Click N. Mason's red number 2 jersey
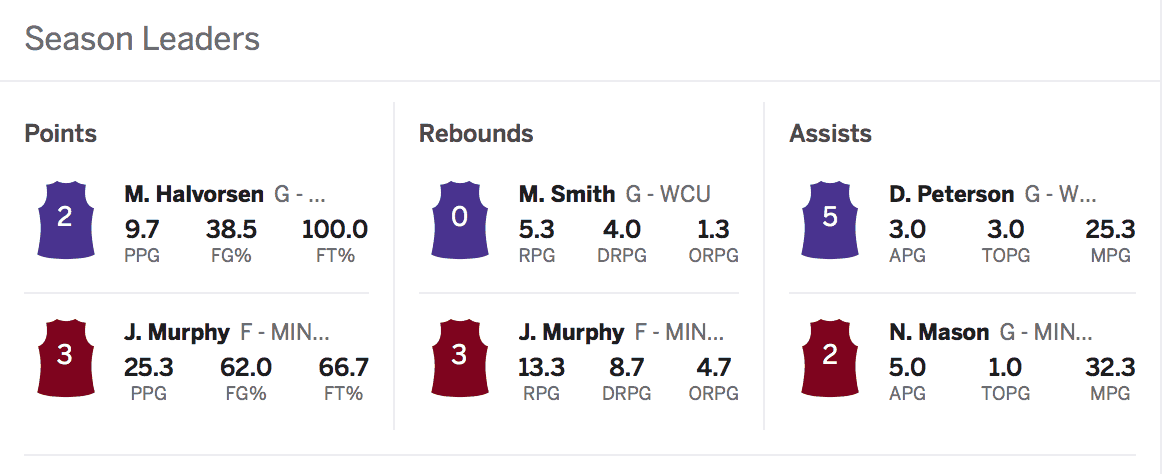The image size is (1162, 474). point(830,357)
